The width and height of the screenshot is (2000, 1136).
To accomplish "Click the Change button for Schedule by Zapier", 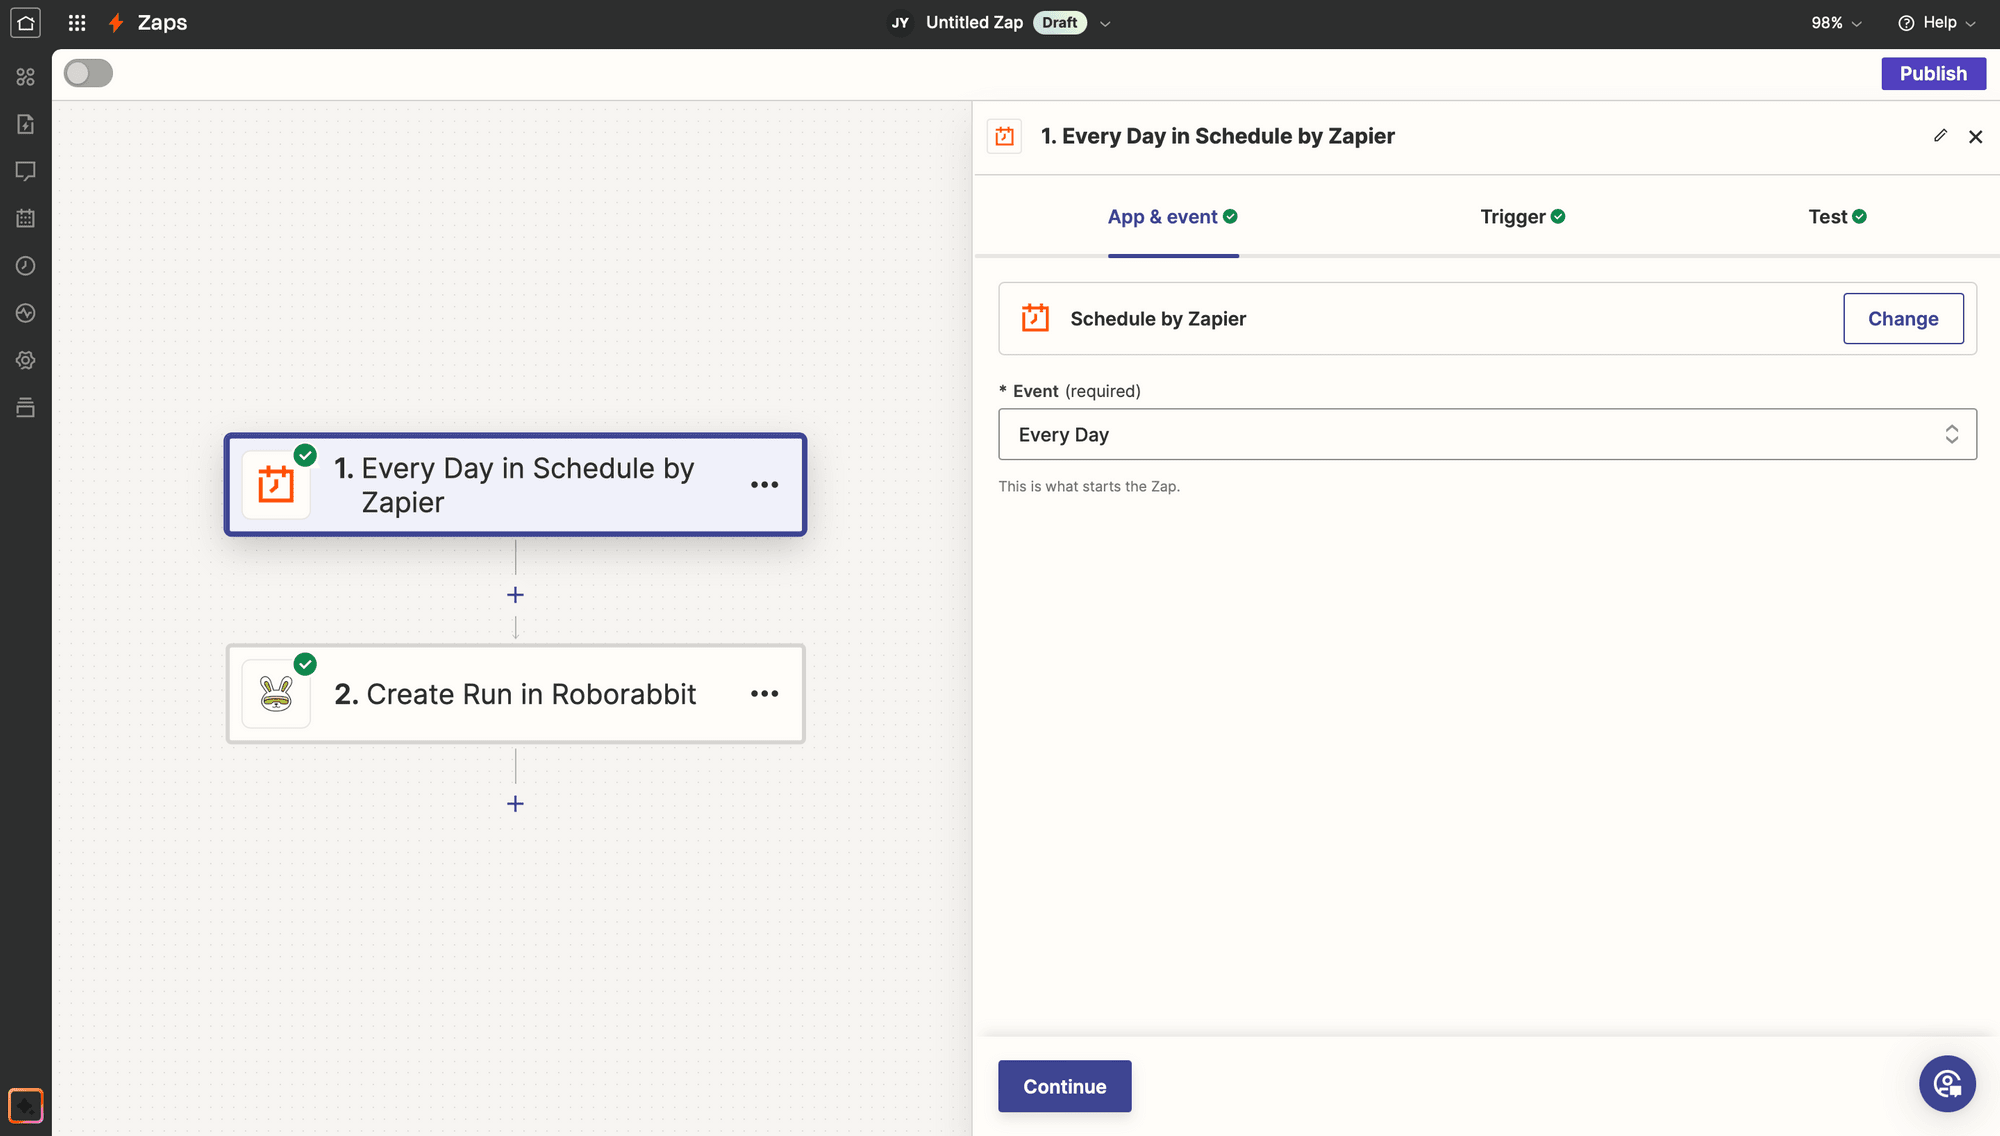I will pyautogui.click(x=1902, y=317).
